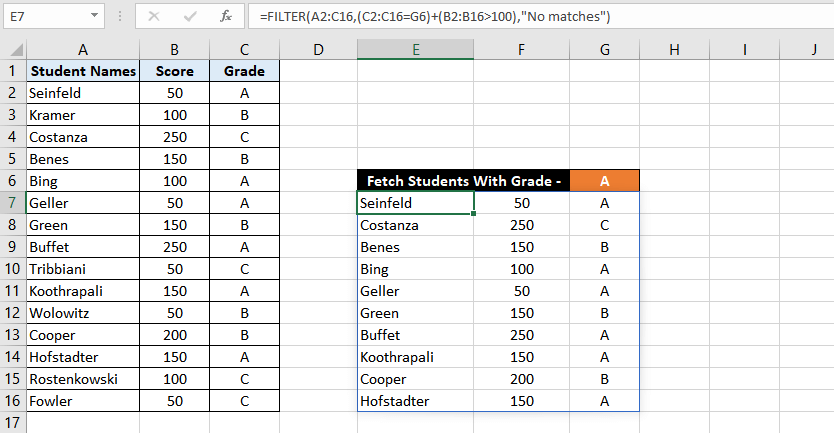Select row 1 header
834x433 pixels.
pyautogui.click(x=13, y=71)
